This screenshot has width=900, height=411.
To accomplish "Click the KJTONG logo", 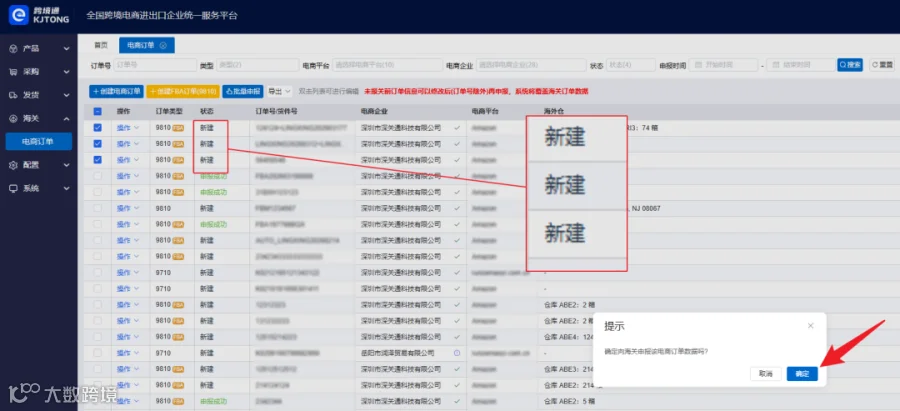I will pyautogui.click(x=40, y=14).
